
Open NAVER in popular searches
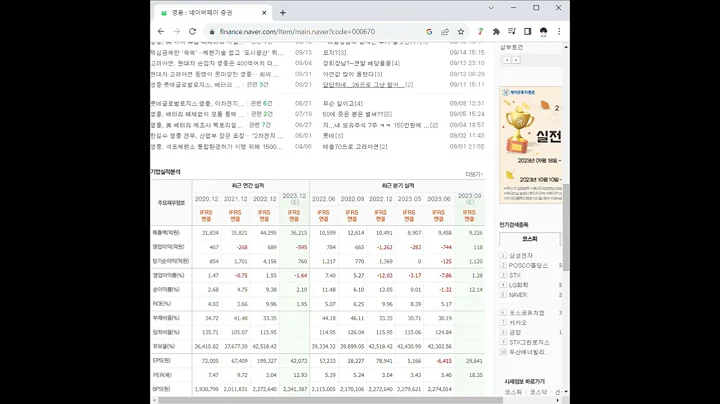click(518, 295)
